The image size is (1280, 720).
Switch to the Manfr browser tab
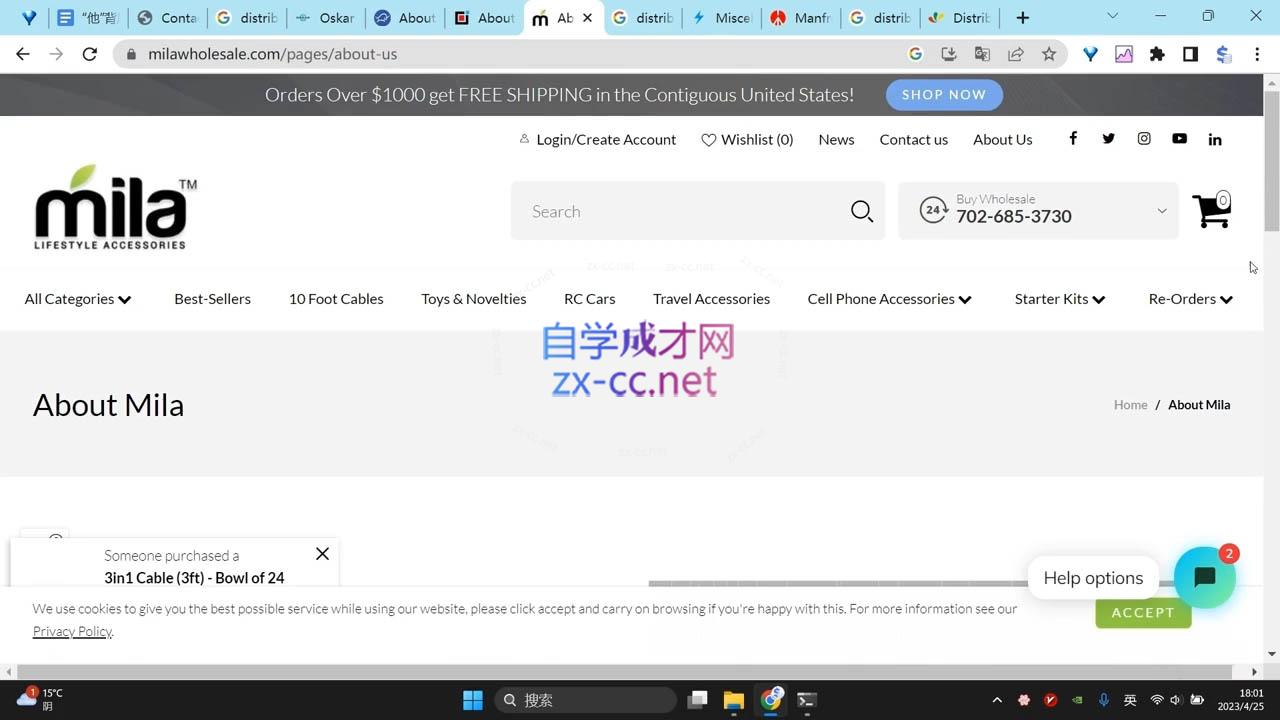point(802,18)
